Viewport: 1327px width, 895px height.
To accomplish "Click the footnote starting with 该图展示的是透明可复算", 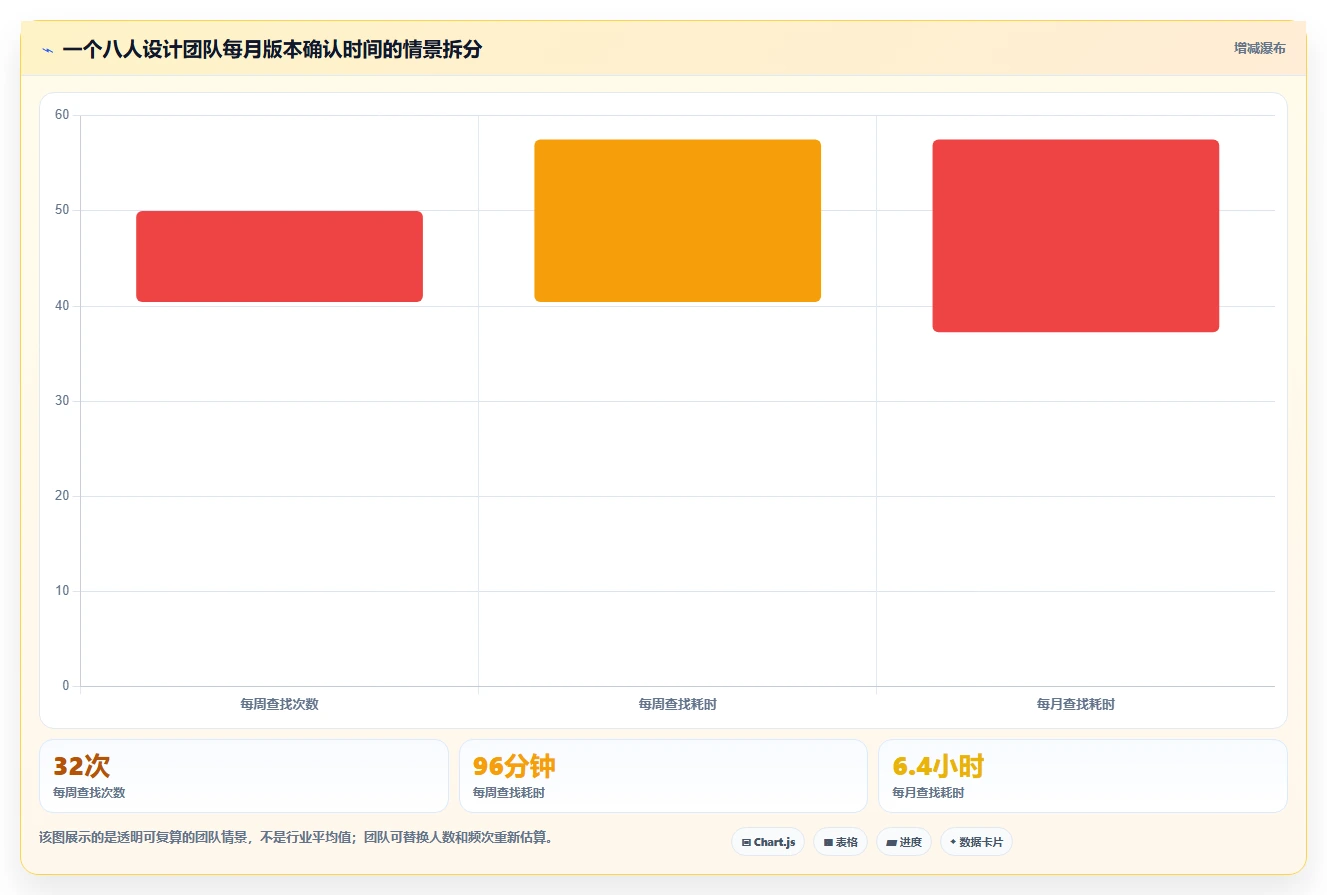I will point(296,838).
